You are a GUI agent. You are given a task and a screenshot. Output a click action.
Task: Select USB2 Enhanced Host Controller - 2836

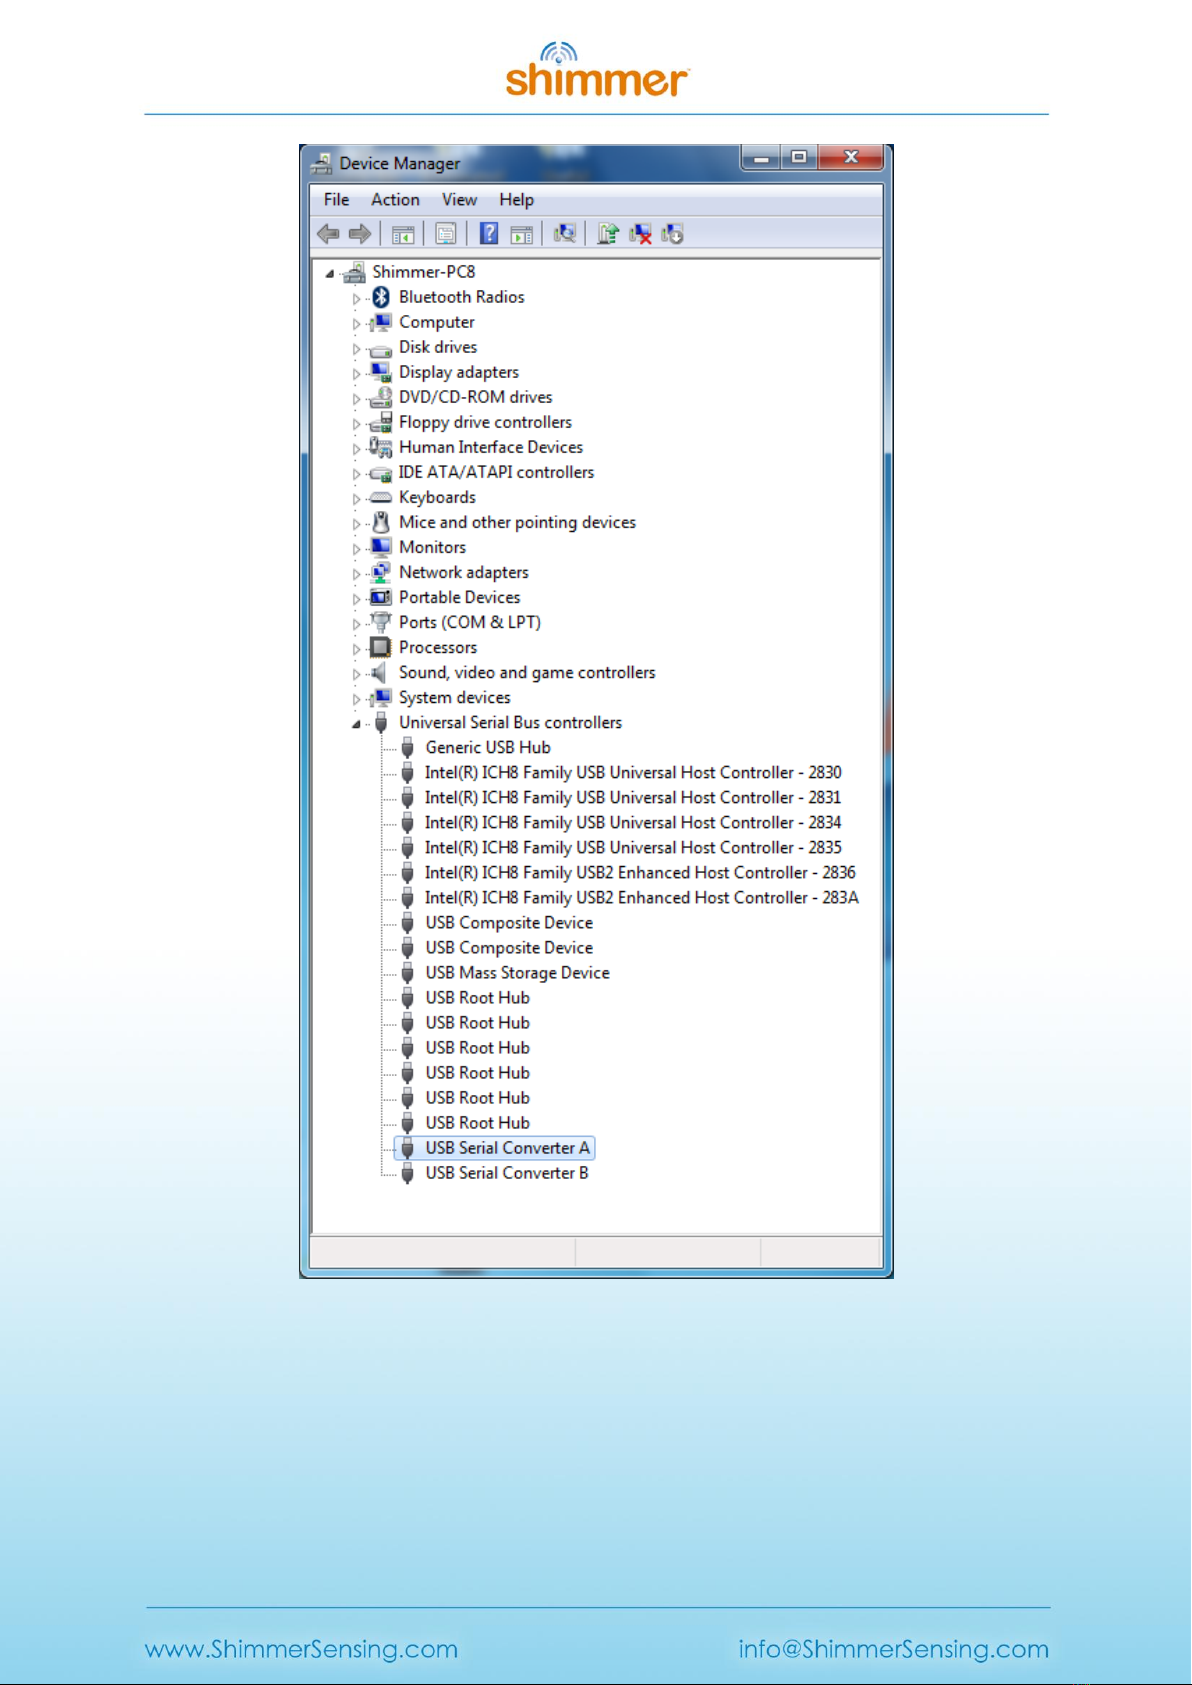pos(640,872)
